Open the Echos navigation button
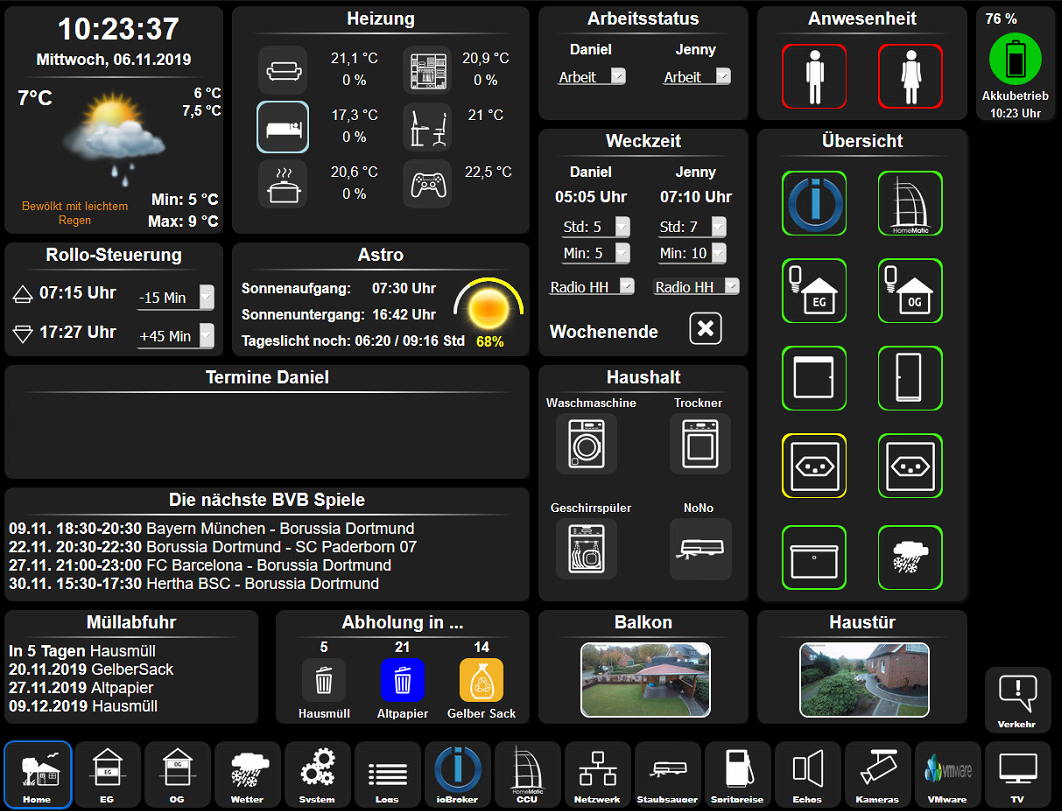 [807, 775]
